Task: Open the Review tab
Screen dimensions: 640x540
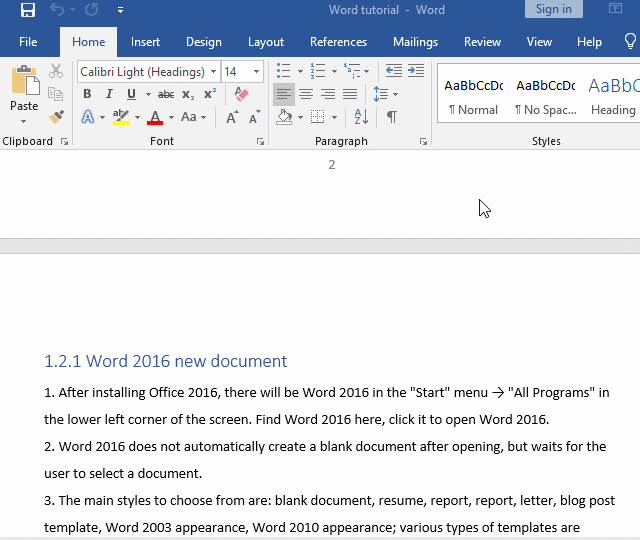Action: point(482,42)
